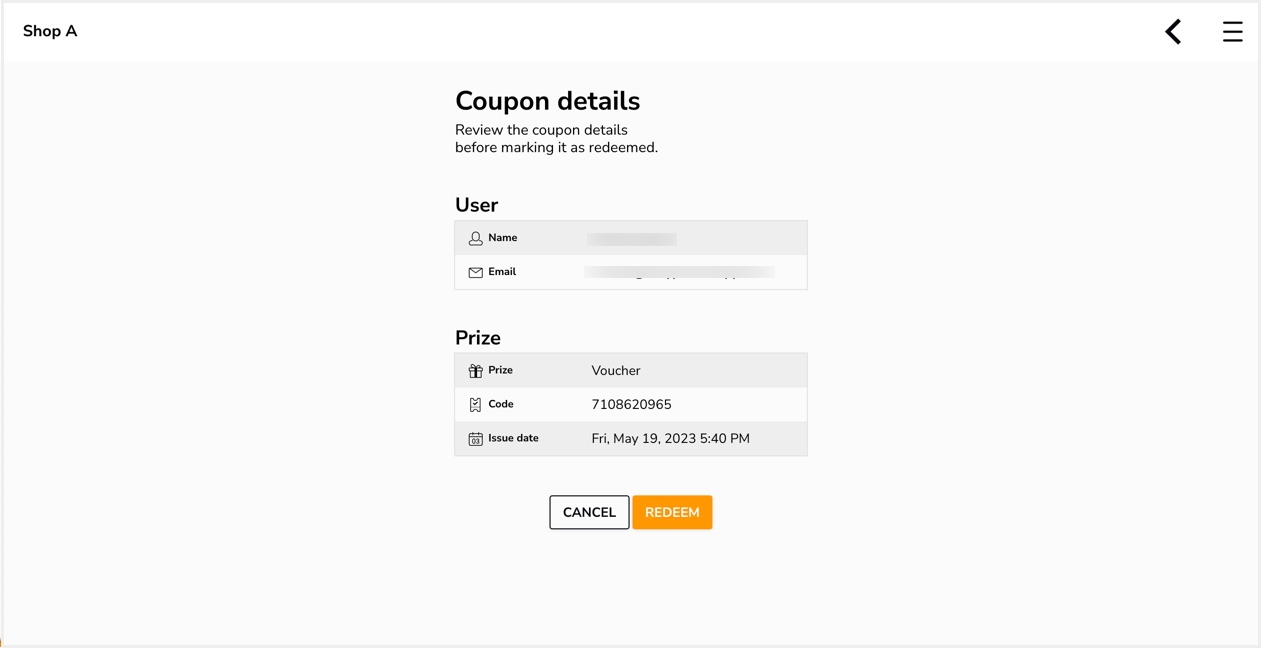Screen dimensions: 1261x649
Task: Click the Prize section heading
Action: [x=478, y=338]
